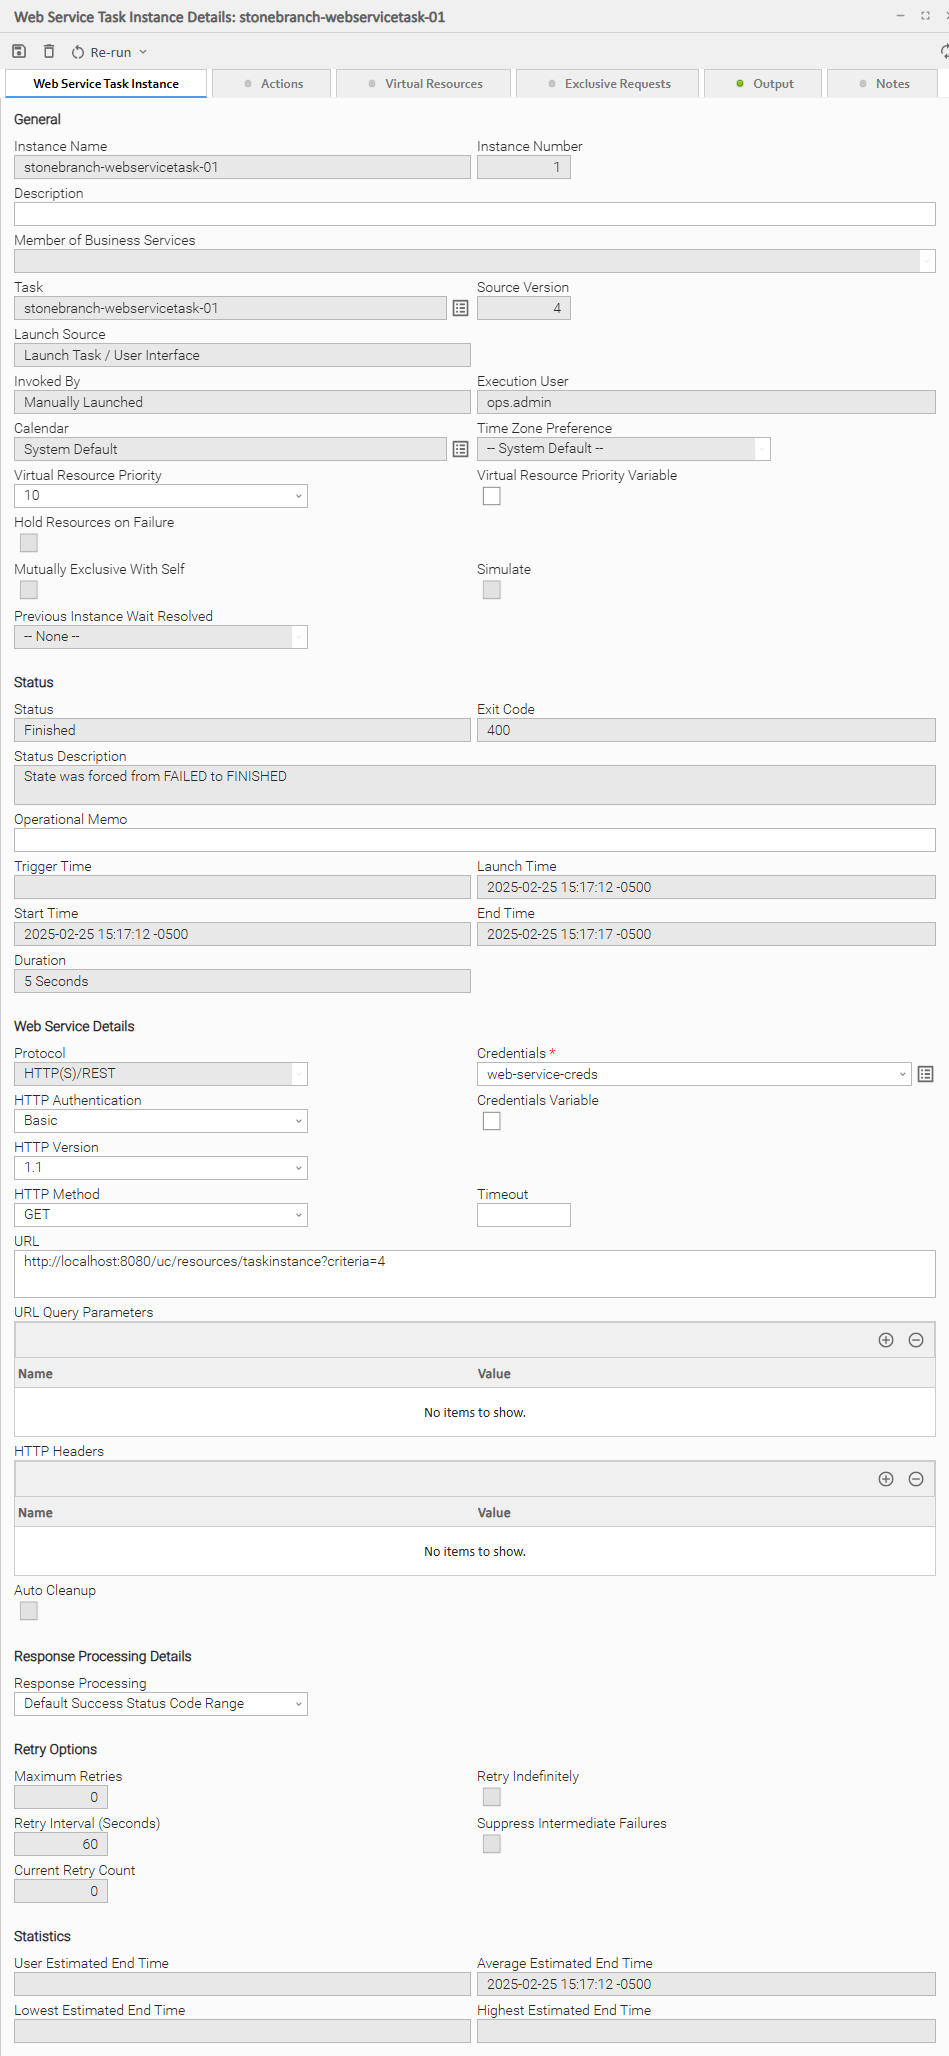
Task: Toggle the Credentials Variable checkbox
Action: 492,1121
